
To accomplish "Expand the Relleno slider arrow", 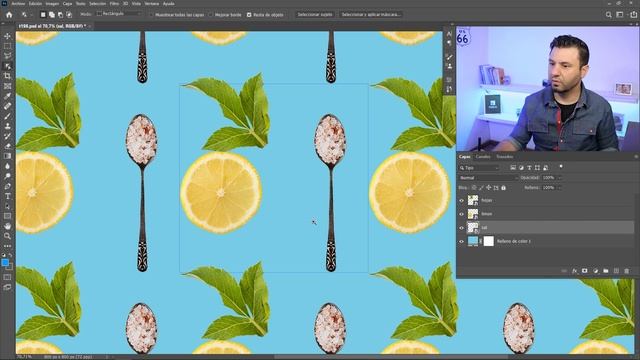I will pos(560,188).
